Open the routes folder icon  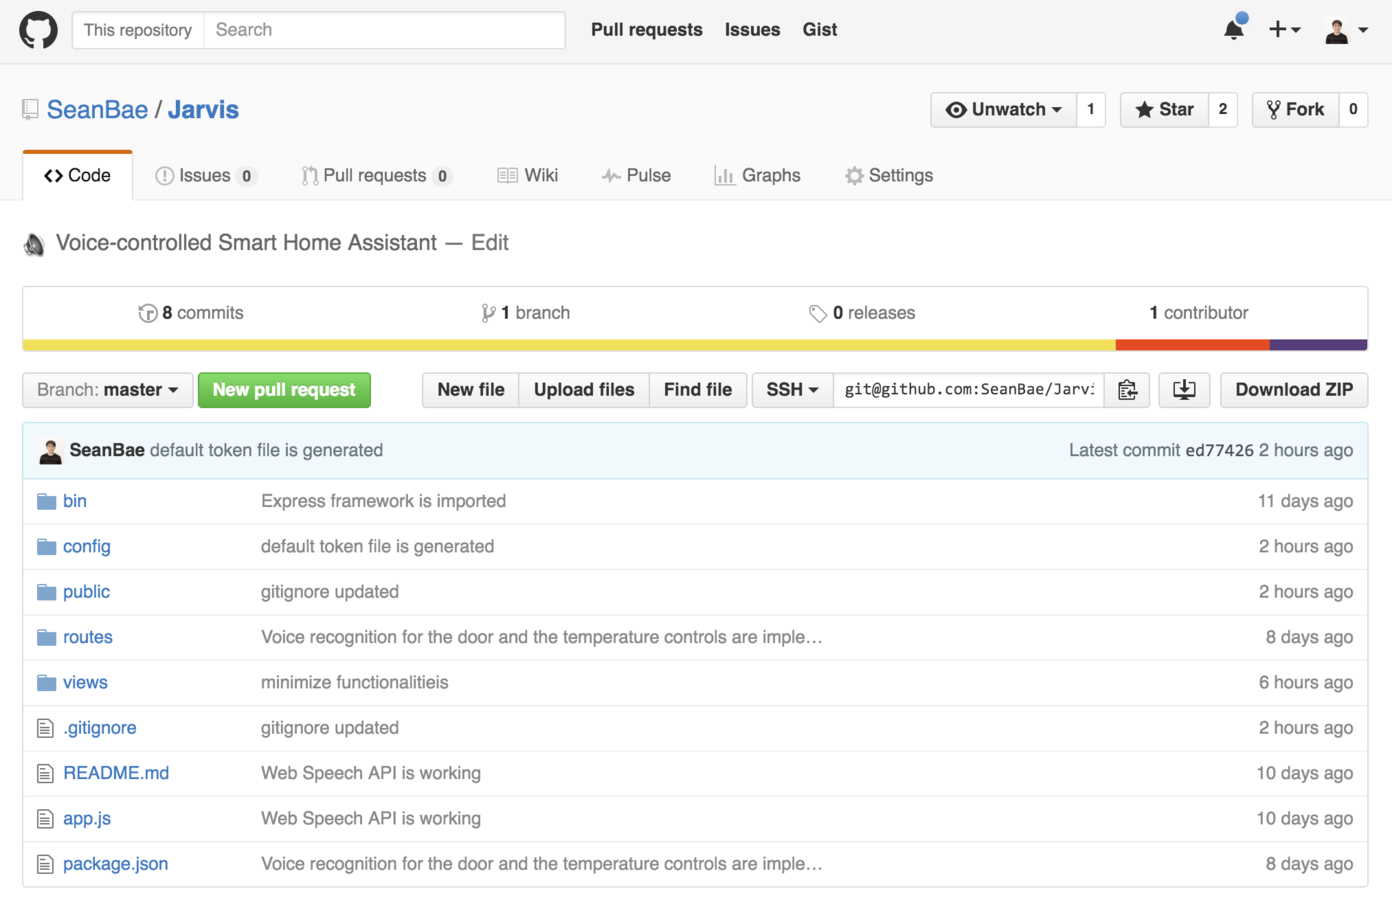coord(46,637)
